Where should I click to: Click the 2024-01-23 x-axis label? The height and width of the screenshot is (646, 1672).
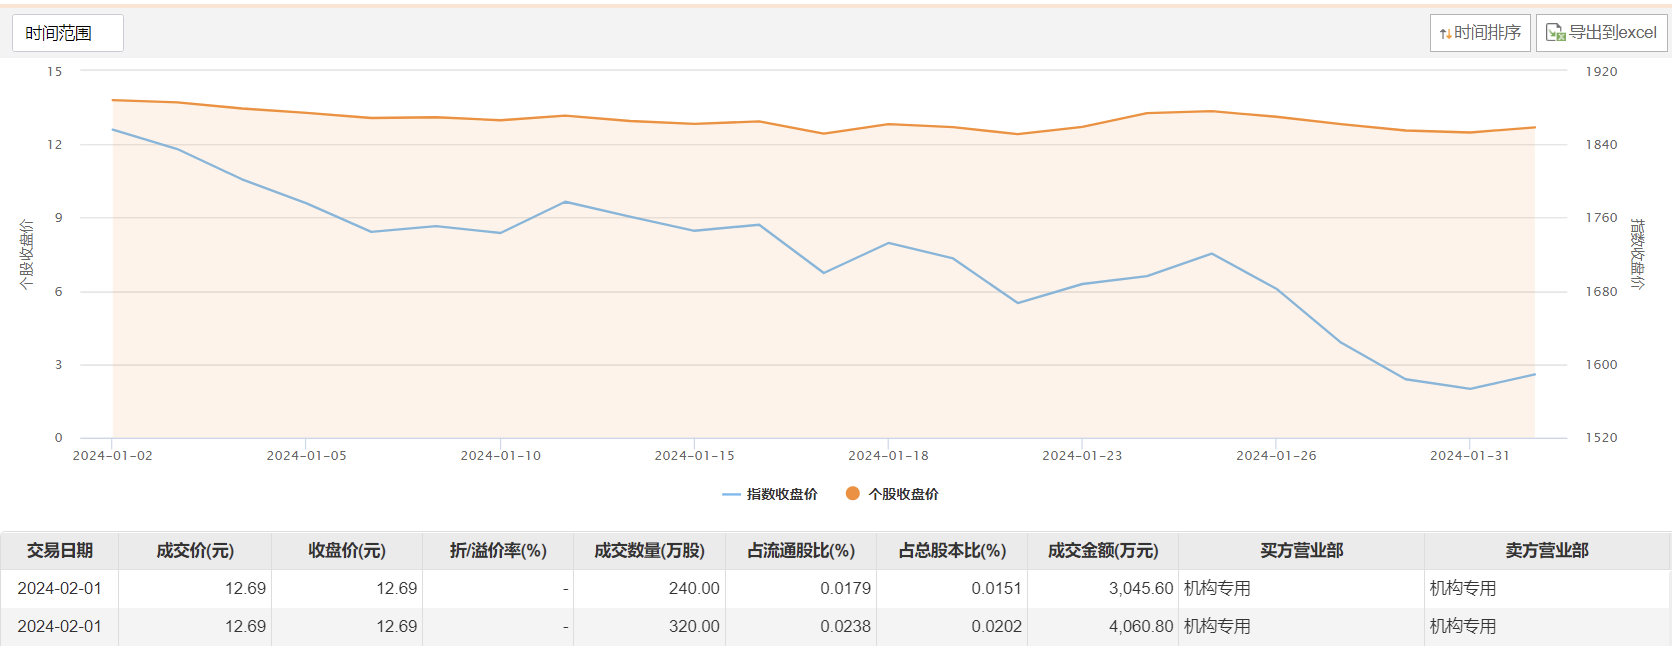[1083, 456]
